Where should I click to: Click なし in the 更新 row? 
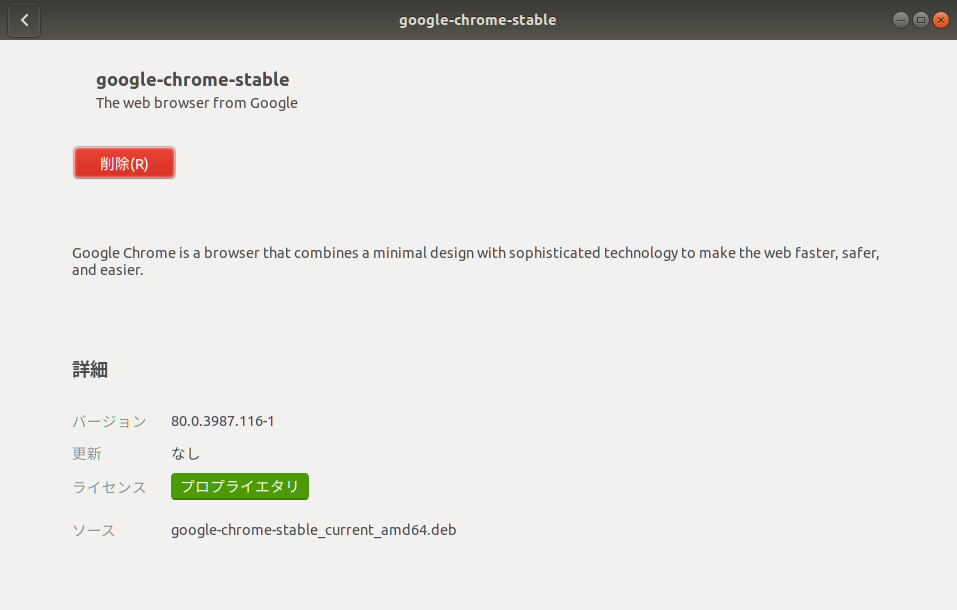point(184,453)
